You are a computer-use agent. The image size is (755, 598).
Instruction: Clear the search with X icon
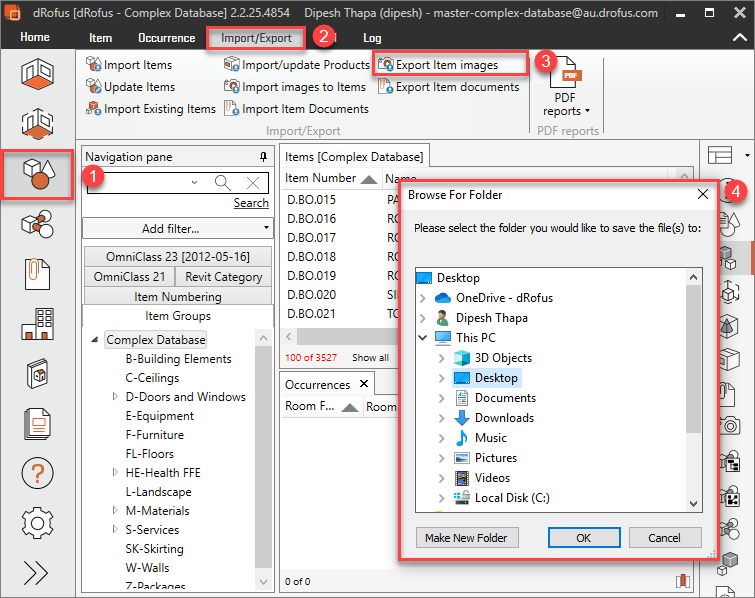pyautogui.click(x=253, y=183)
